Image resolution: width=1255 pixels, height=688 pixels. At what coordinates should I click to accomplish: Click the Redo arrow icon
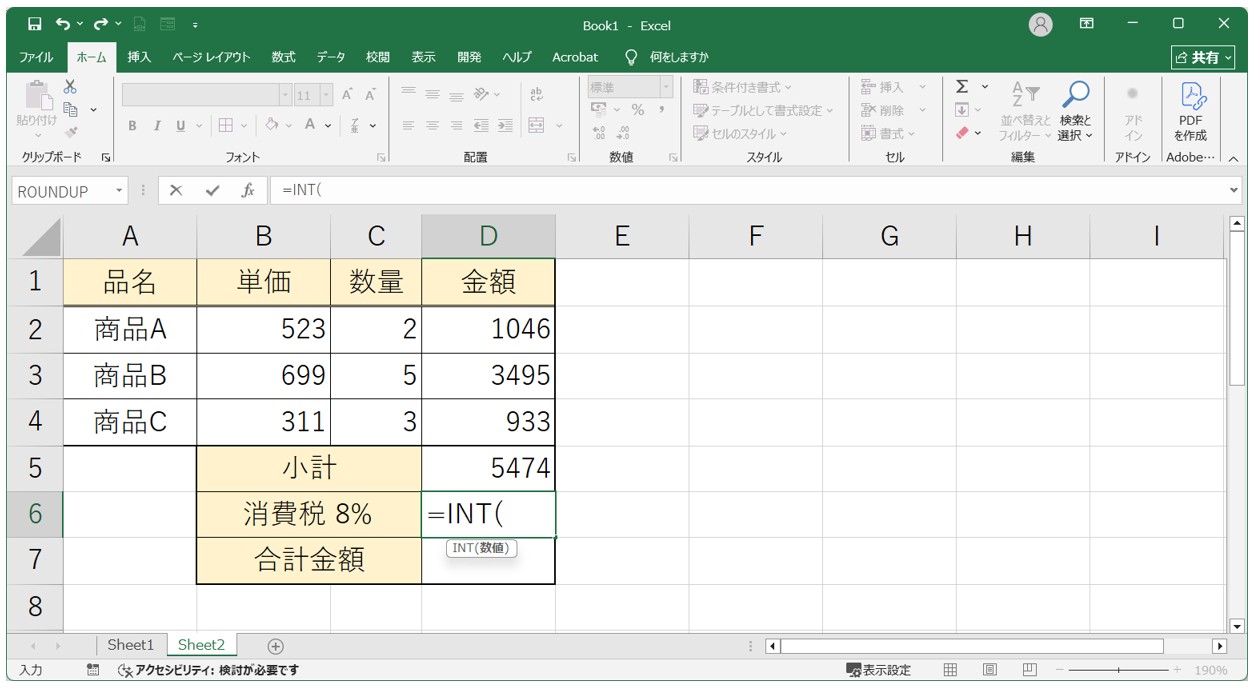[x=100, y=24]
